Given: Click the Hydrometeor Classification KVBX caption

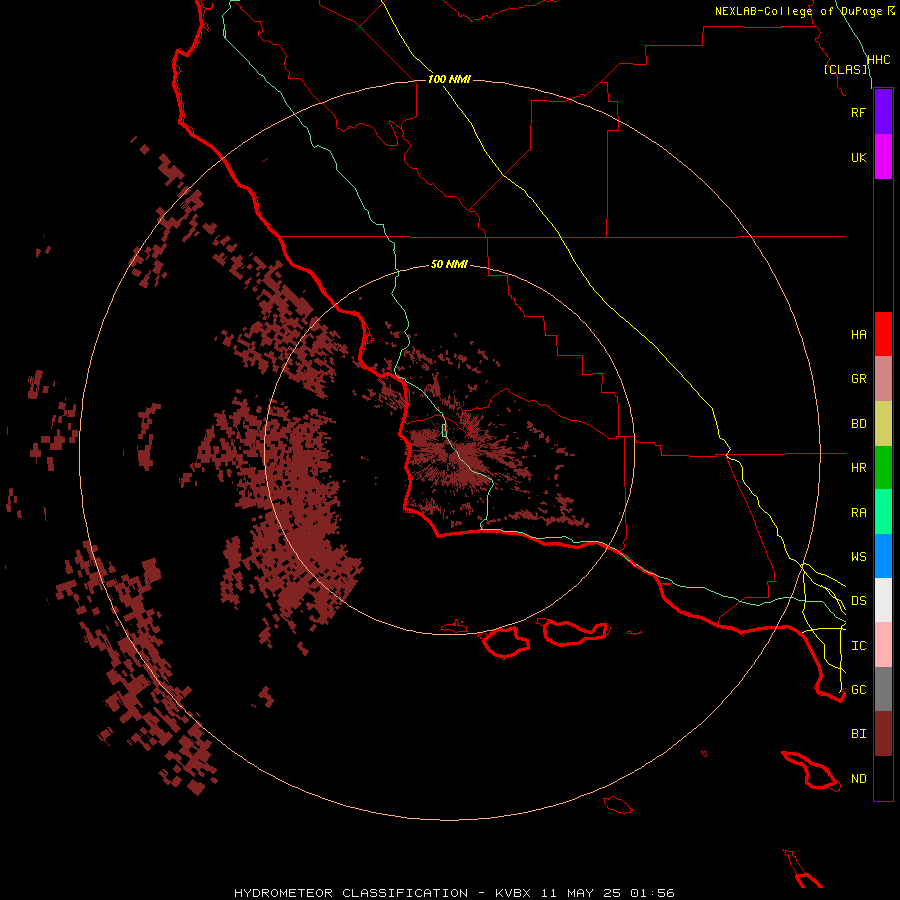Looking at the screenshot, I should tap(454, 893).
